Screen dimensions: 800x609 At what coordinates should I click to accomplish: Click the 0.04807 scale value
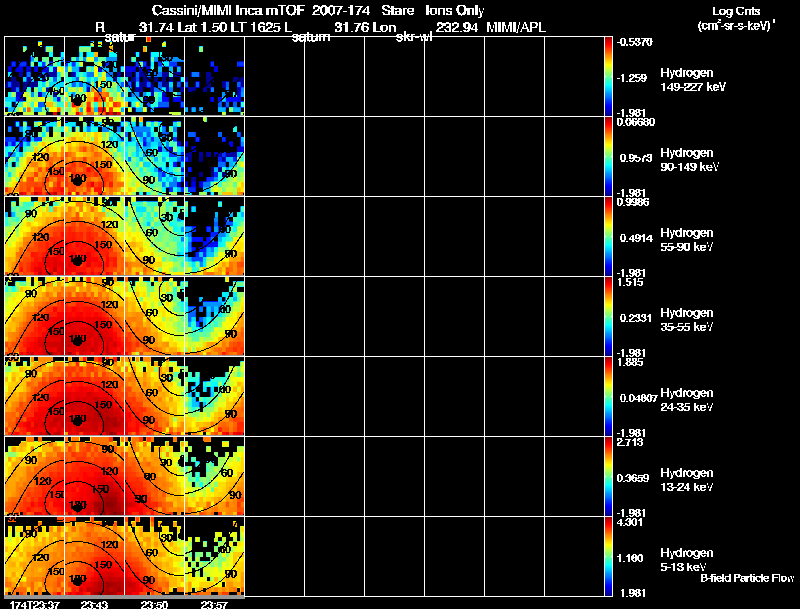point(638,398)
